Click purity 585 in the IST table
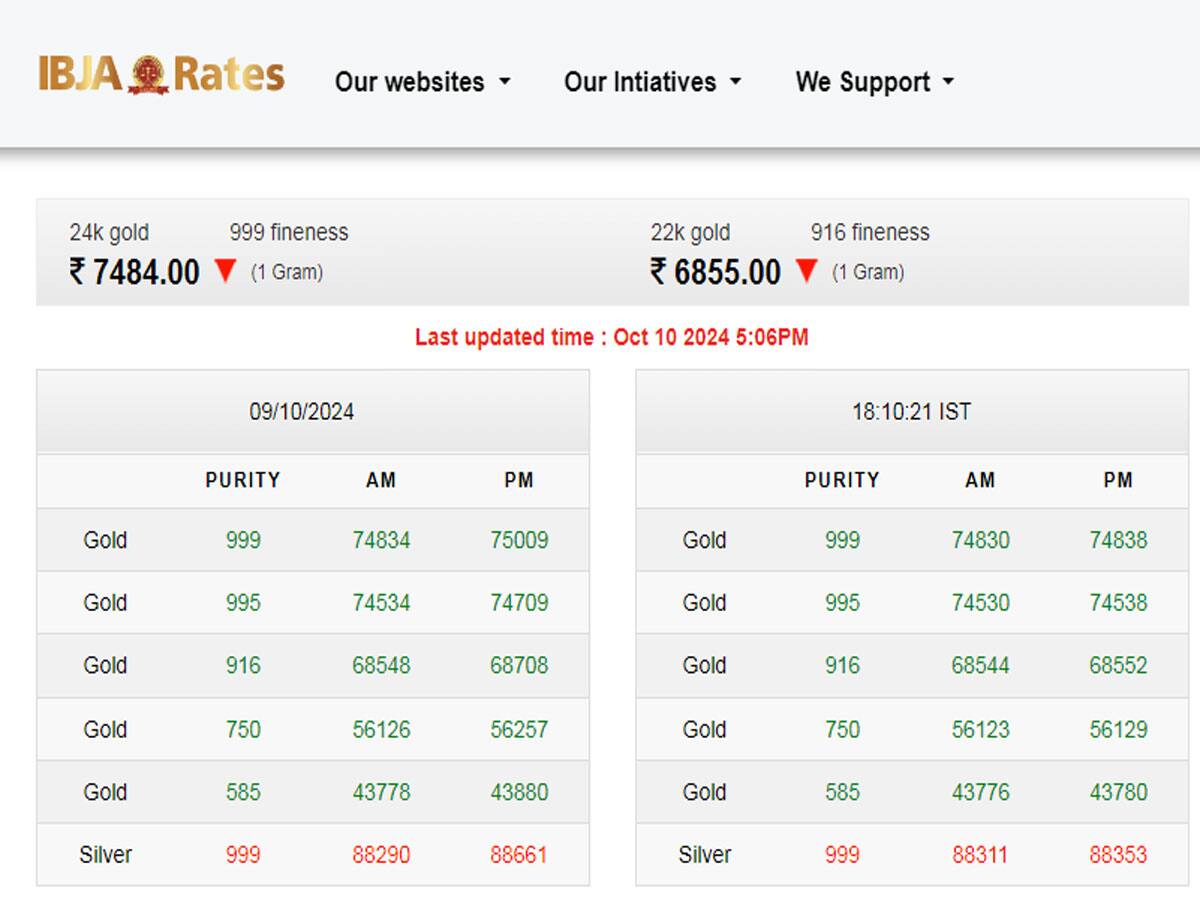Screen dimensions: 1200x900 (842, 792)
